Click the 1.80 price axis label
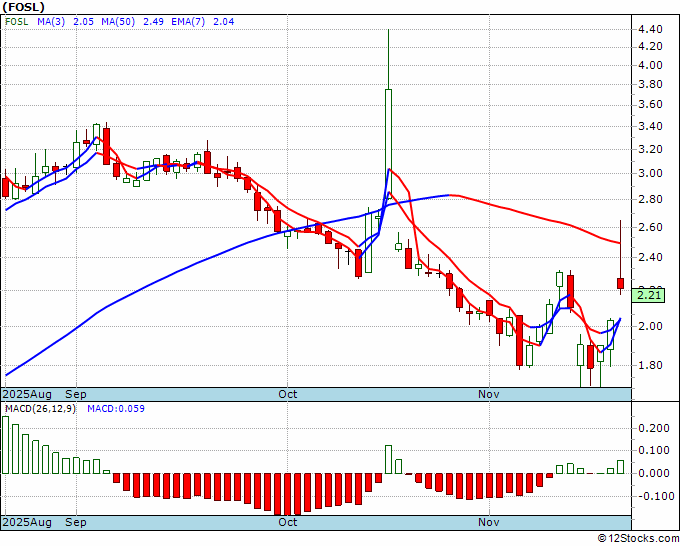This screenshot has width=680, height=546. [x=650, y=365]
